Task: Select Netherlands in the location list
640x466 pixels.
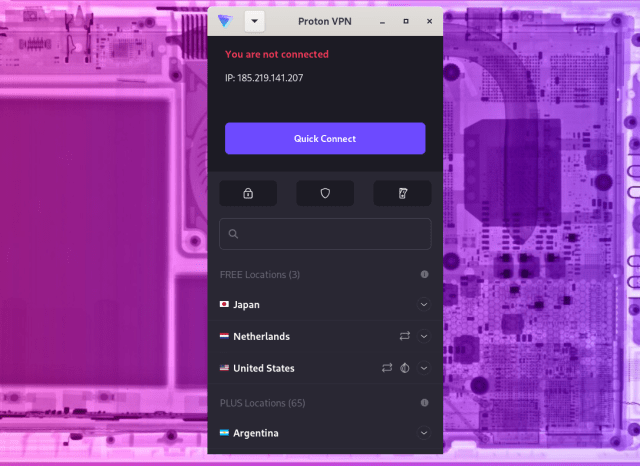Action: click(x=325, y=336)
